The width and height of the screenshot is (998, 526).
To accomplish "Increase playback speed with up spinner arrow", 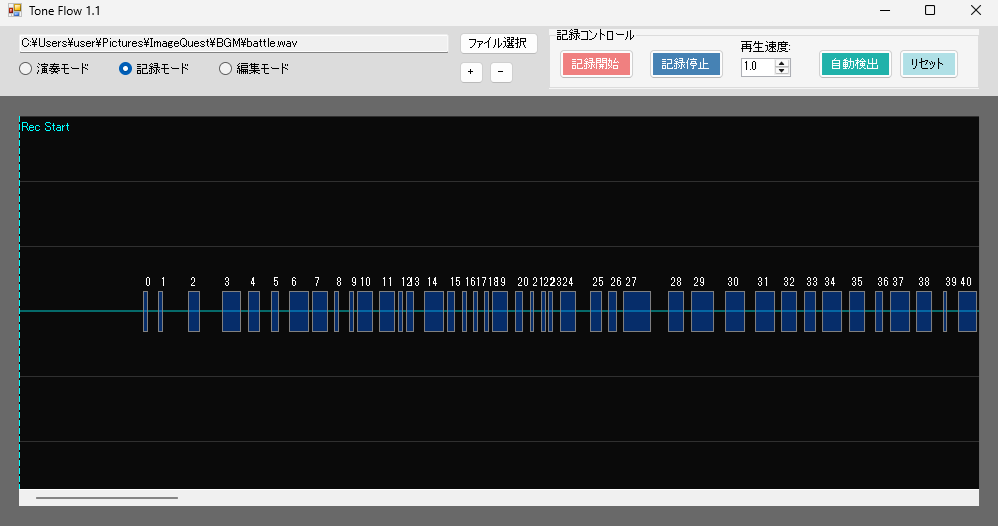I will click(782, 62).
